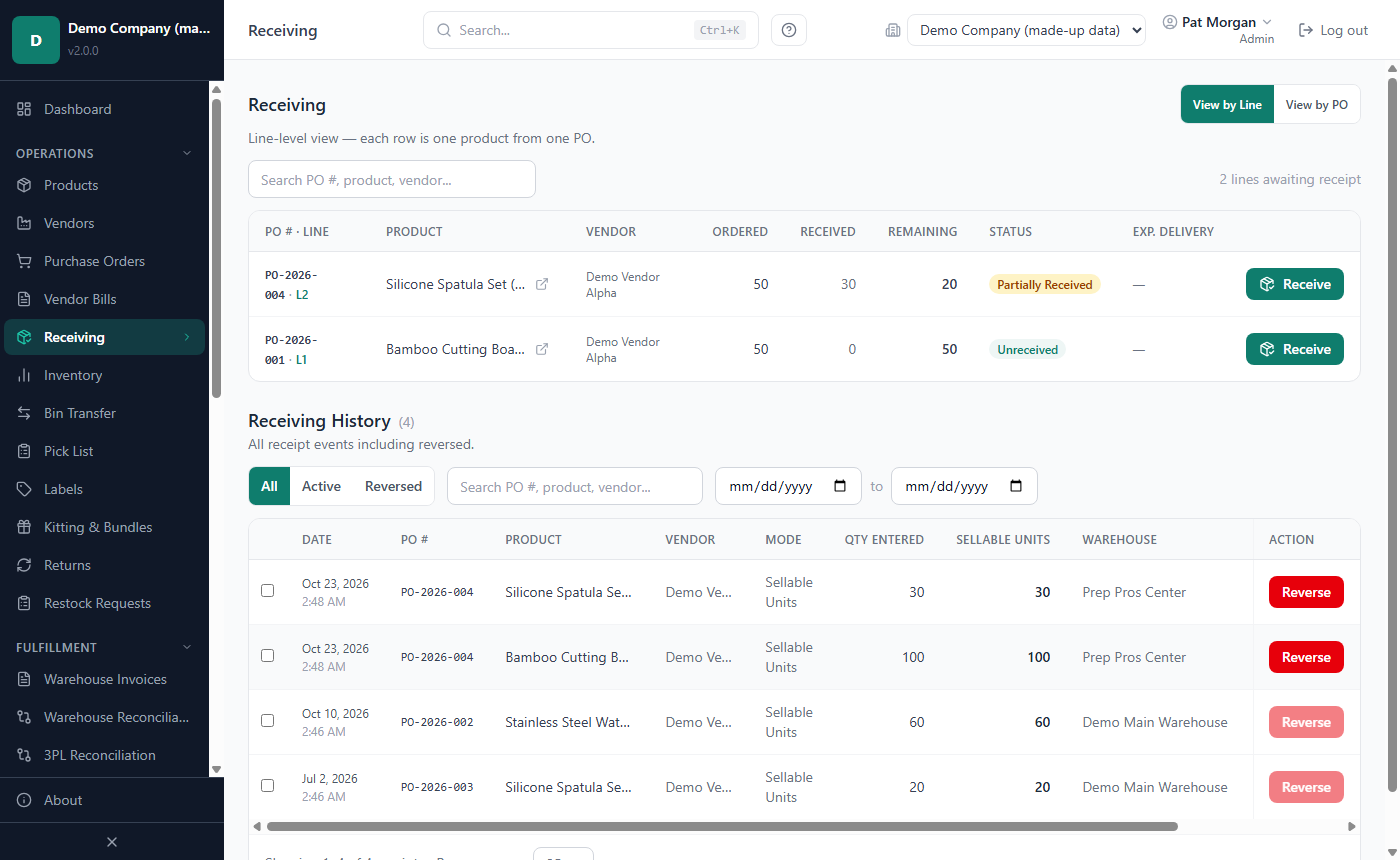Switch to View by PO
This screenshot has width=1400, height=860.
pyautogui.click(x=1316, y=104)
